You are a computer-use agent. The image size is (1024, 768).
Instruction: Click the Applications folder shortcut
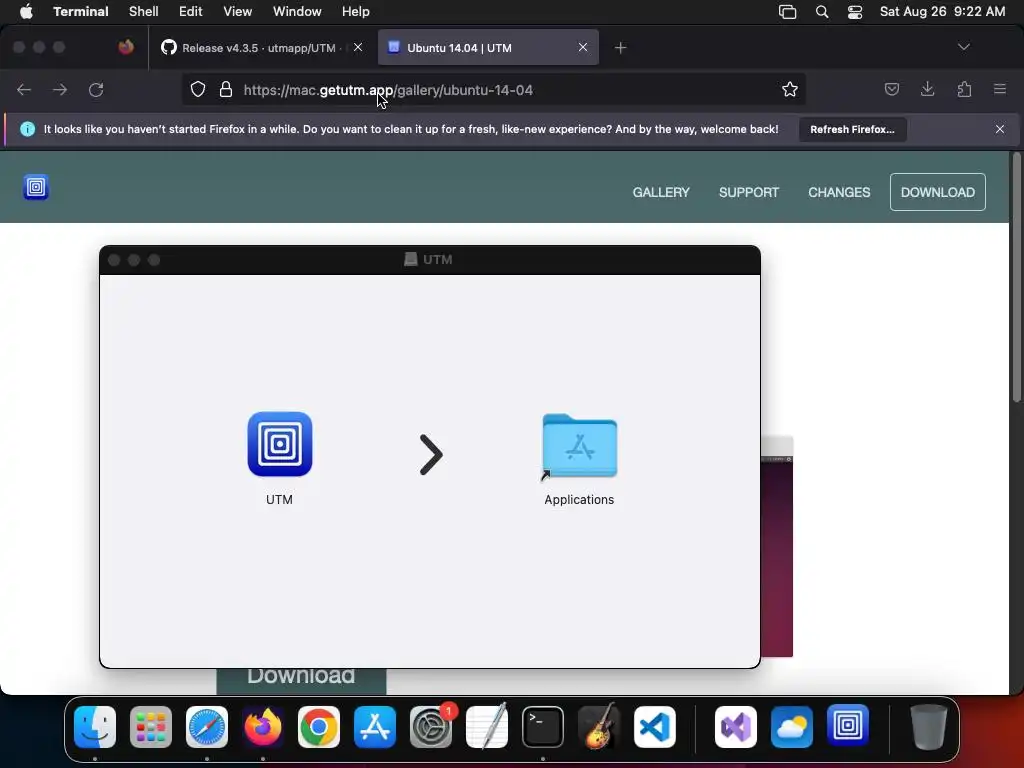[579, 447]
